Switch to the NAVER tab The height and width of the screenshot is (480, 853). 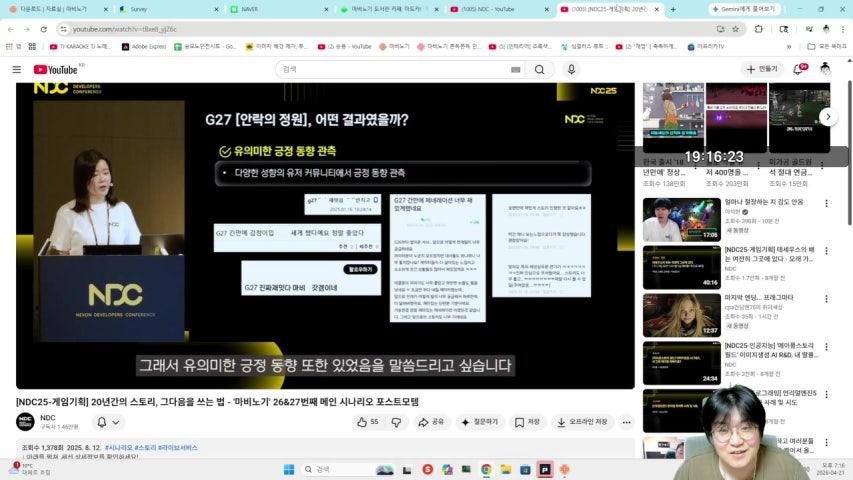[277, 9]
